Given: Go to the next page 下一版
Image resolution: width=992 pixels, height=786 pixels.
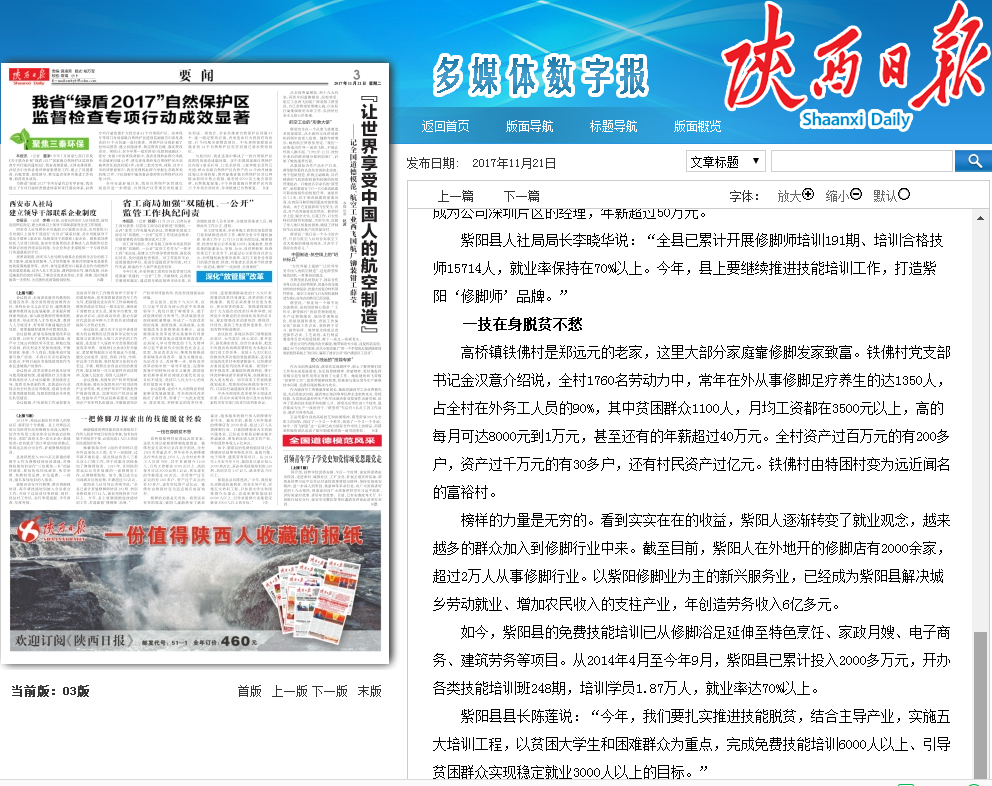Looking at the screenshot, I should (x=330, y=691).
